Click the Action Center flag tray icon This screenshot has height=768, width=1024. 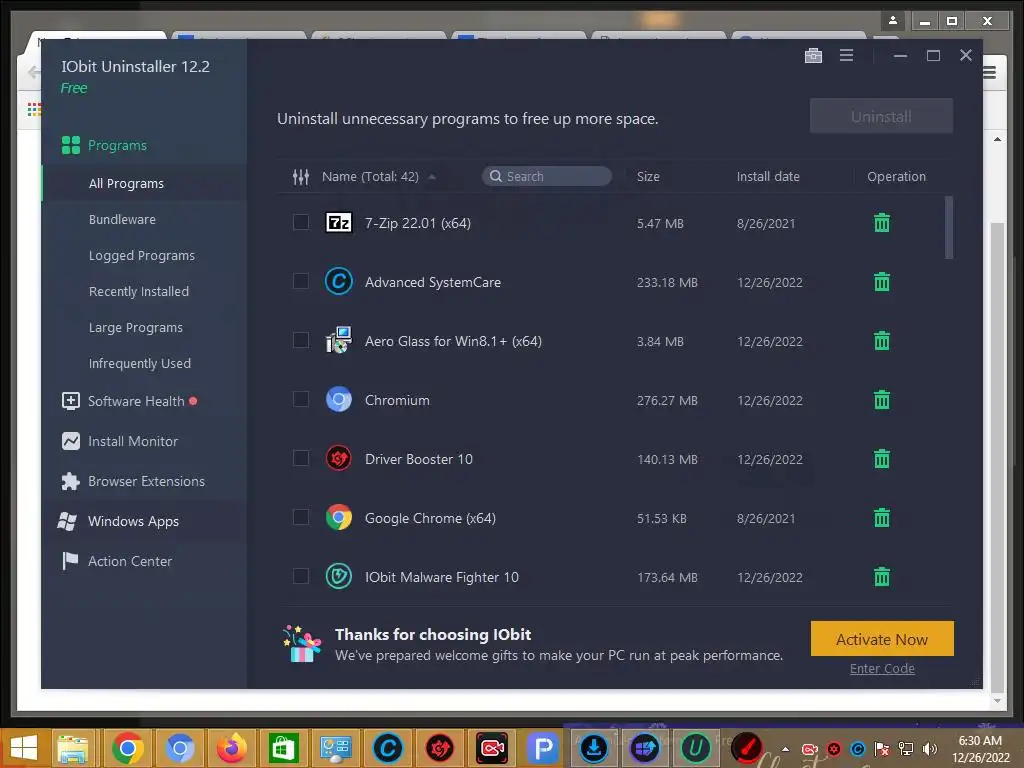coord(882,749)
